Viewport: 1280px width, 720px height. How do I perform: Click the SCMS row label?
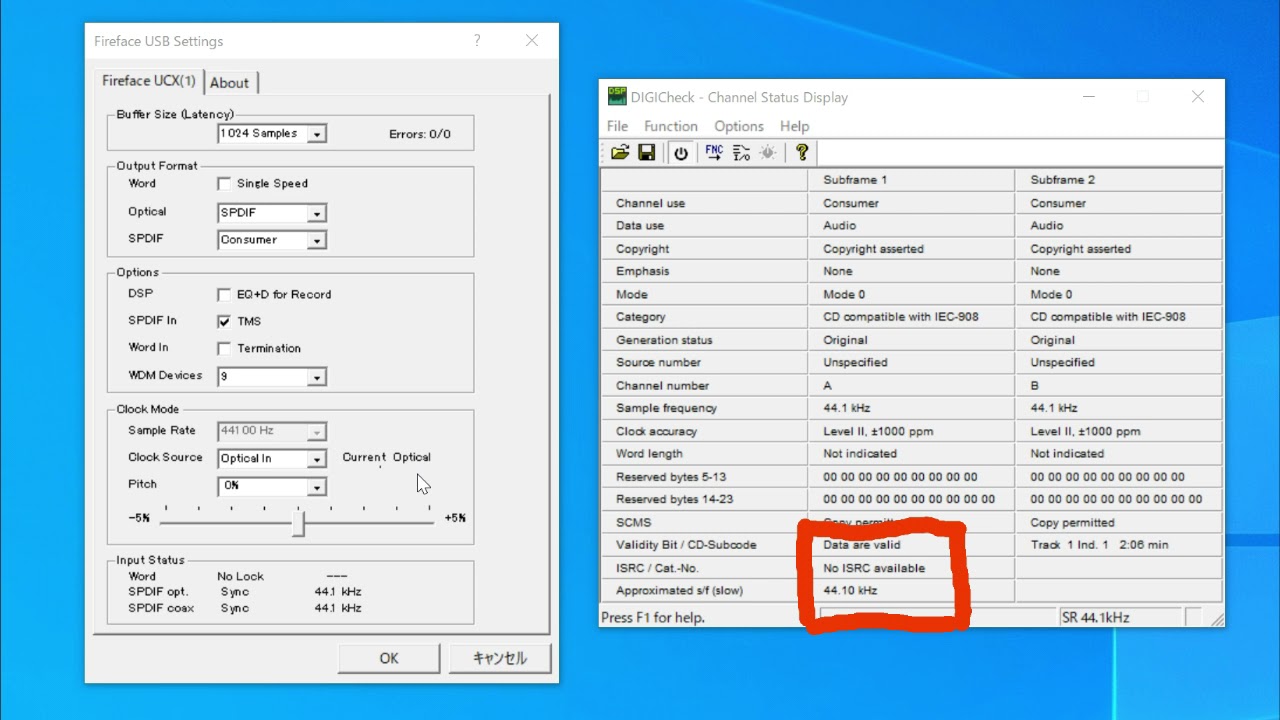click(x=634, y=522)
